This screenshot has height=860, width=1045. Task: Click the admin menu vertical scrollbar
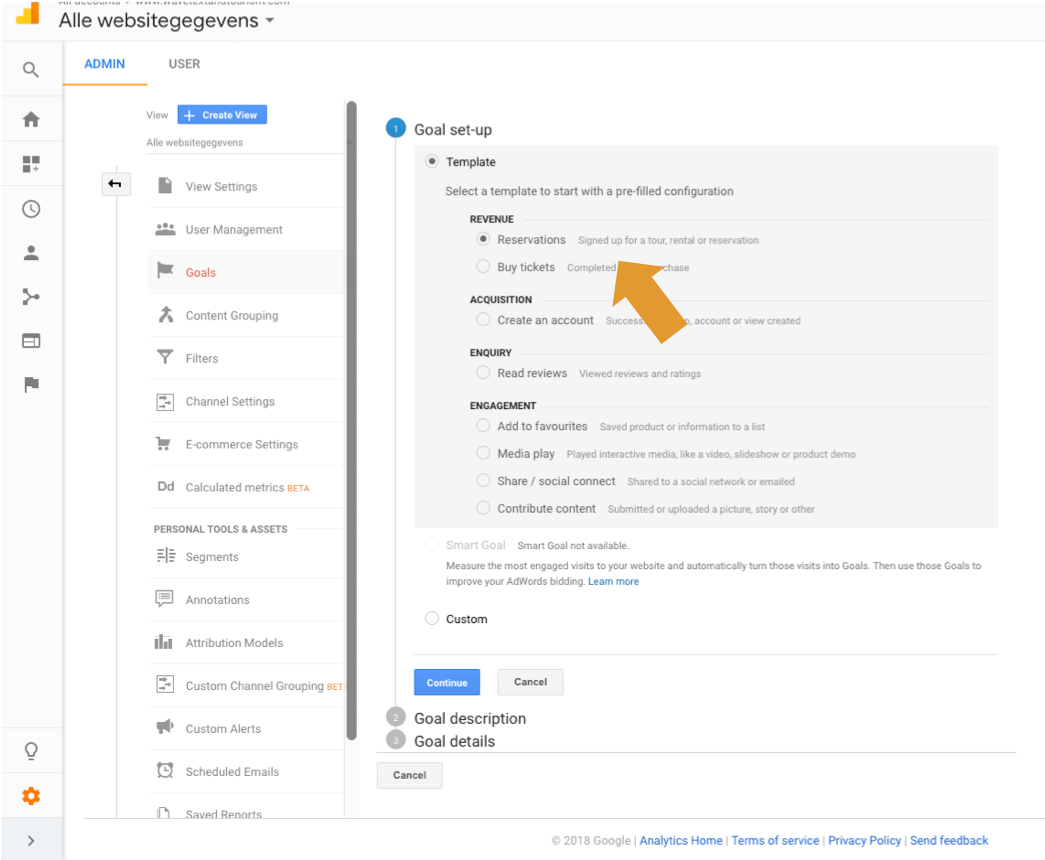point(351,420)
